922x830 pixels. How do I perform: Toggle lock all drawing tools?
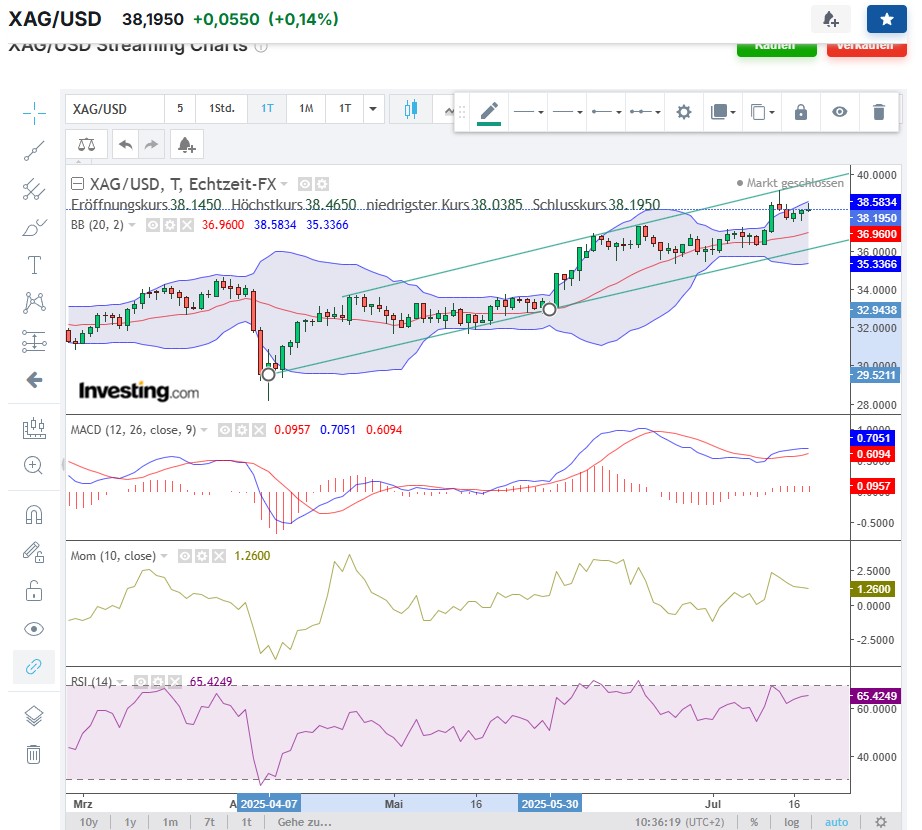click(34, 591)
